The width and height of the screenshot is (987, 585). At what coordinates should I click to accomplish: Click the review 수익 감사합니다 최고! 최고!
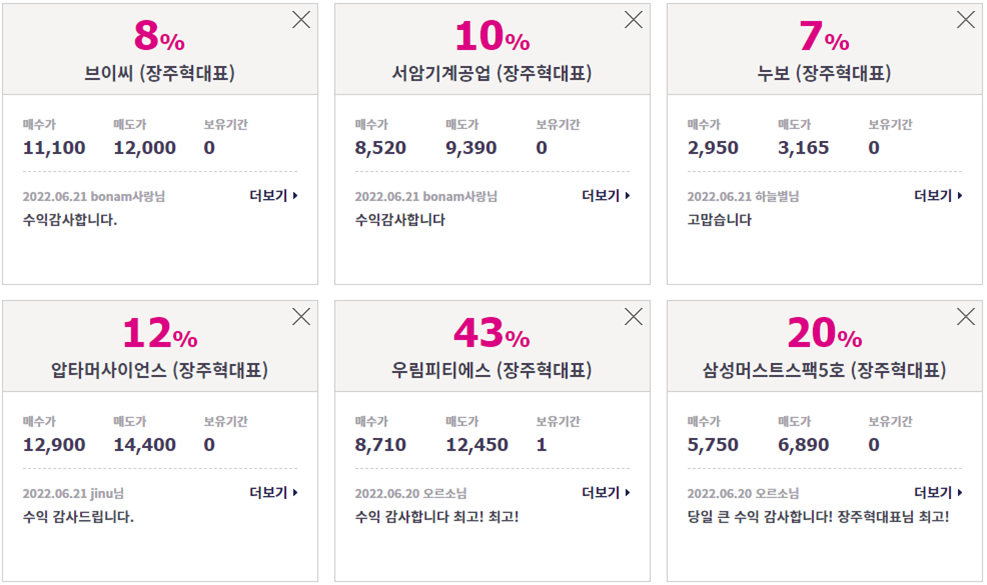coord(437,517)
